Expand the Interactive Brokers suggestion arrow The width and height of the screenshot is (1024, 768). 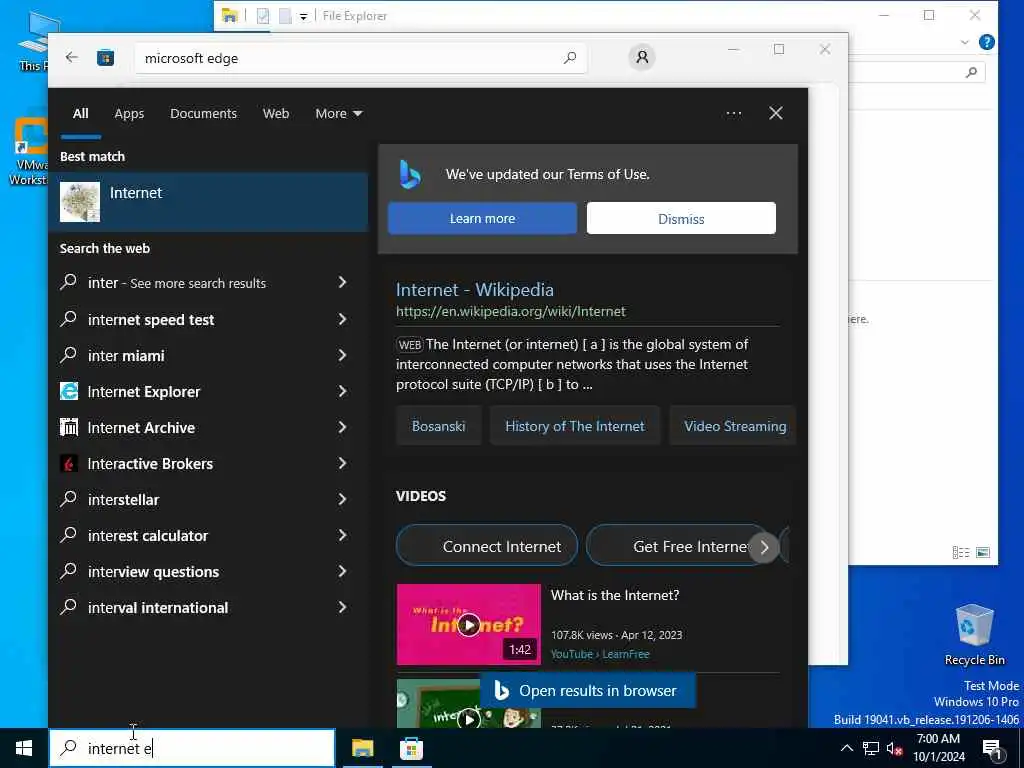coord(342,463)
